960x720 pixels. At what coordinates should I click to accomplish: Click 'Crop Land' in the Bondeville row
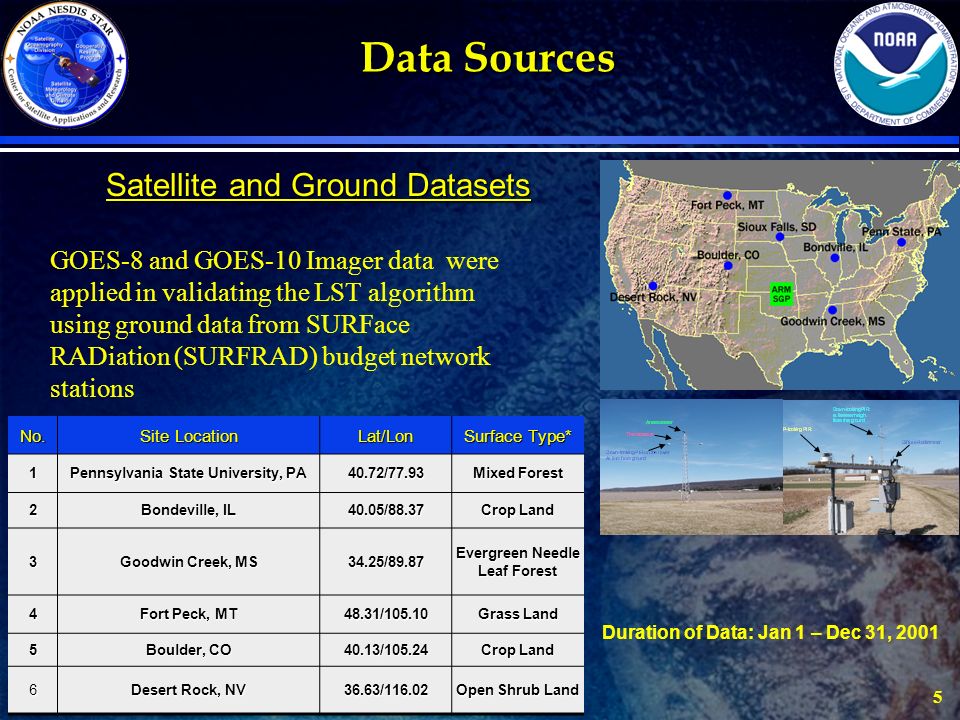tap(518, 510)
